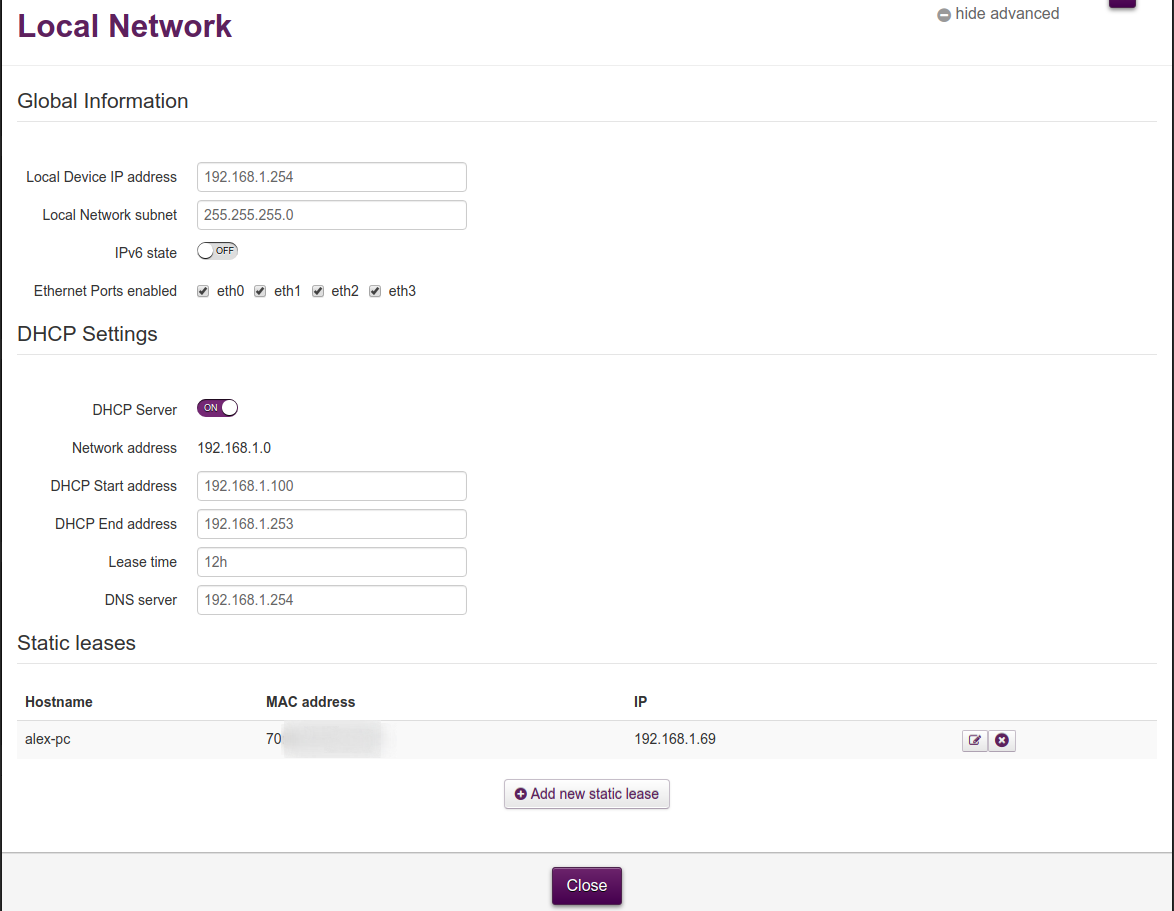Turn off the DHCP Server switch
Viewport: 1174px width, 911px height.
click(x=217, y=408)
